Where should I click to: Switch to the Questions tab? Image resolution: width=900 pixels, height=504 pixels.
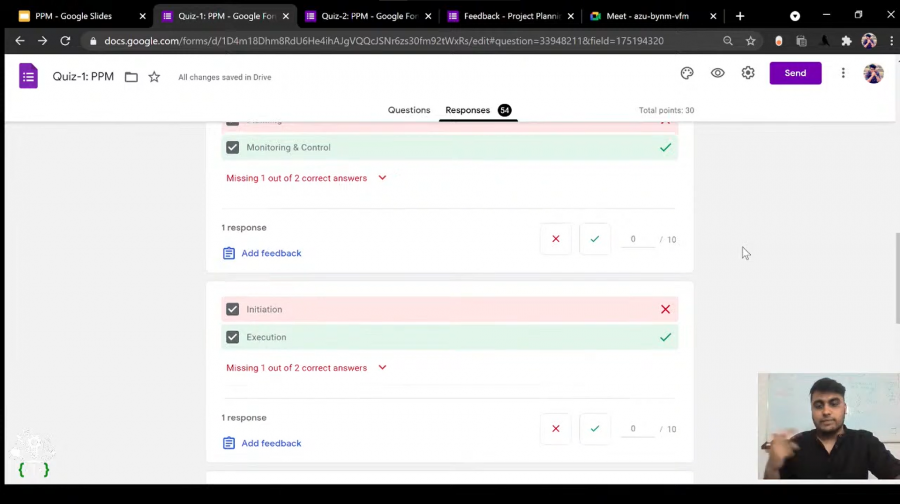409,110
